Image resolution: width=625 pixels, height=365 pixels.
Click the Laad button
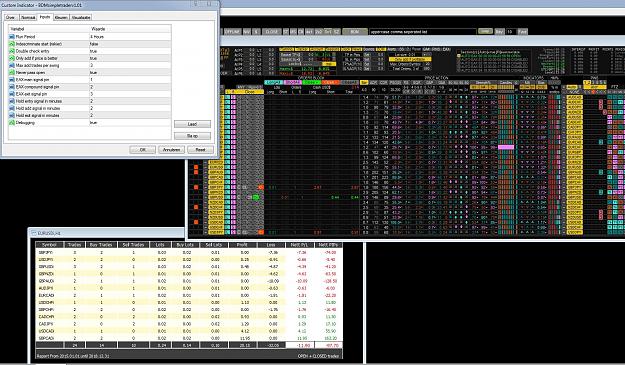tap(192, 124)
